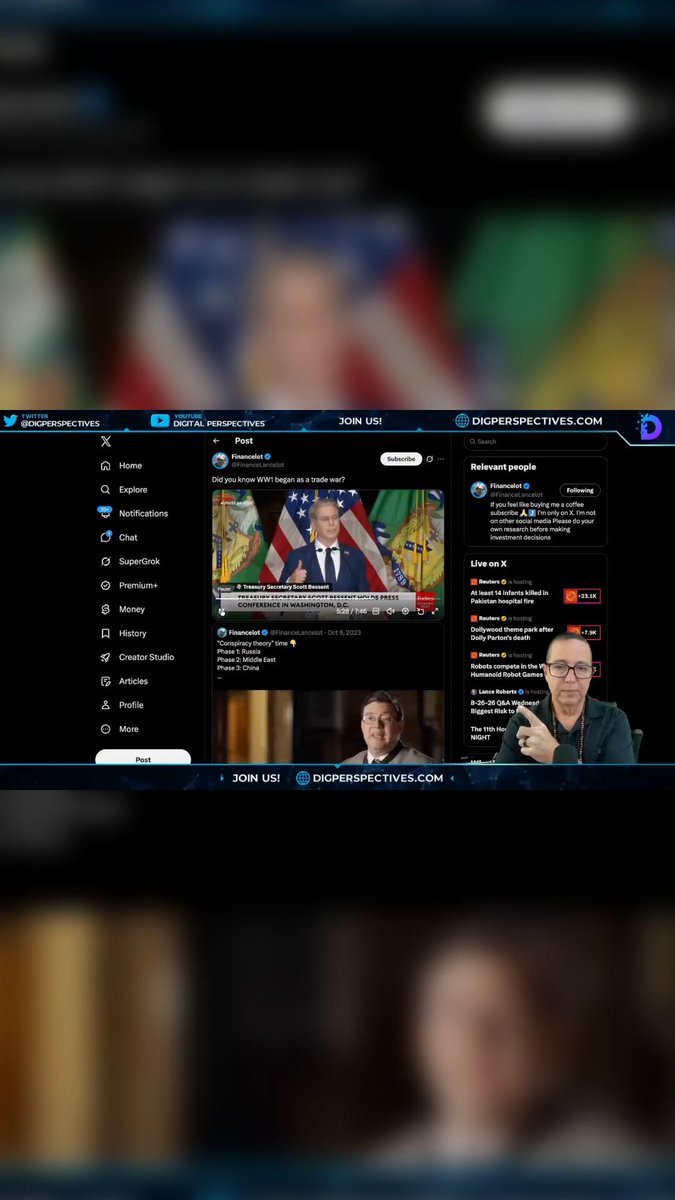
Task: Click the Premium+ badge icon
Action: [x=106, y=586]
